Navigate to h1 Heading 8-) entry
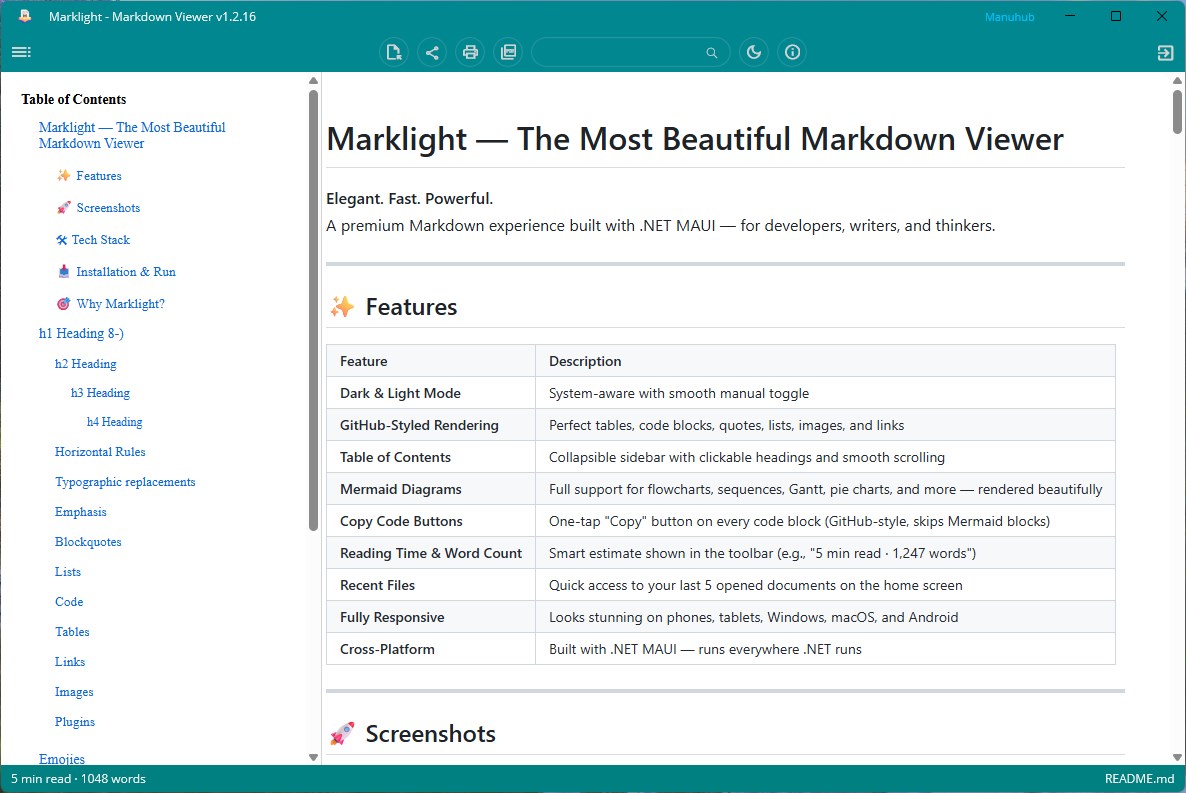 pyautogui.click(x=81, y=333)
